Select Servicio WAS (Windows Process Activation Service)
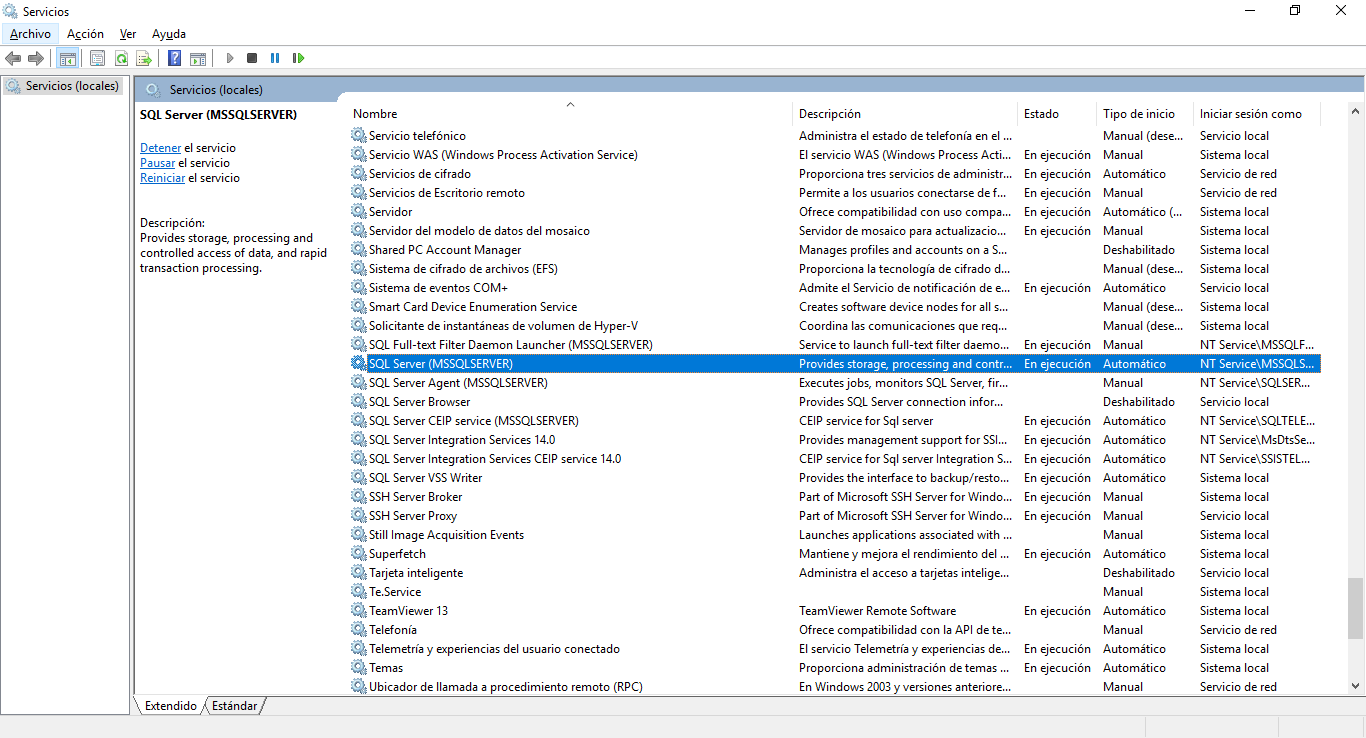 pos(834,155)
